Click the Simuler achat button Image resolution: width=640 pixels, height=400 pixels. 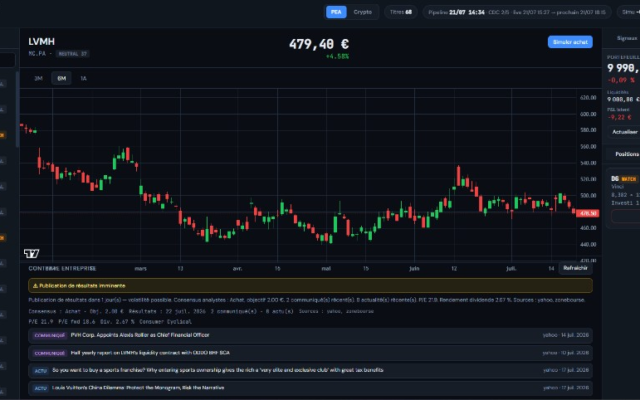(x=570, y=42)
